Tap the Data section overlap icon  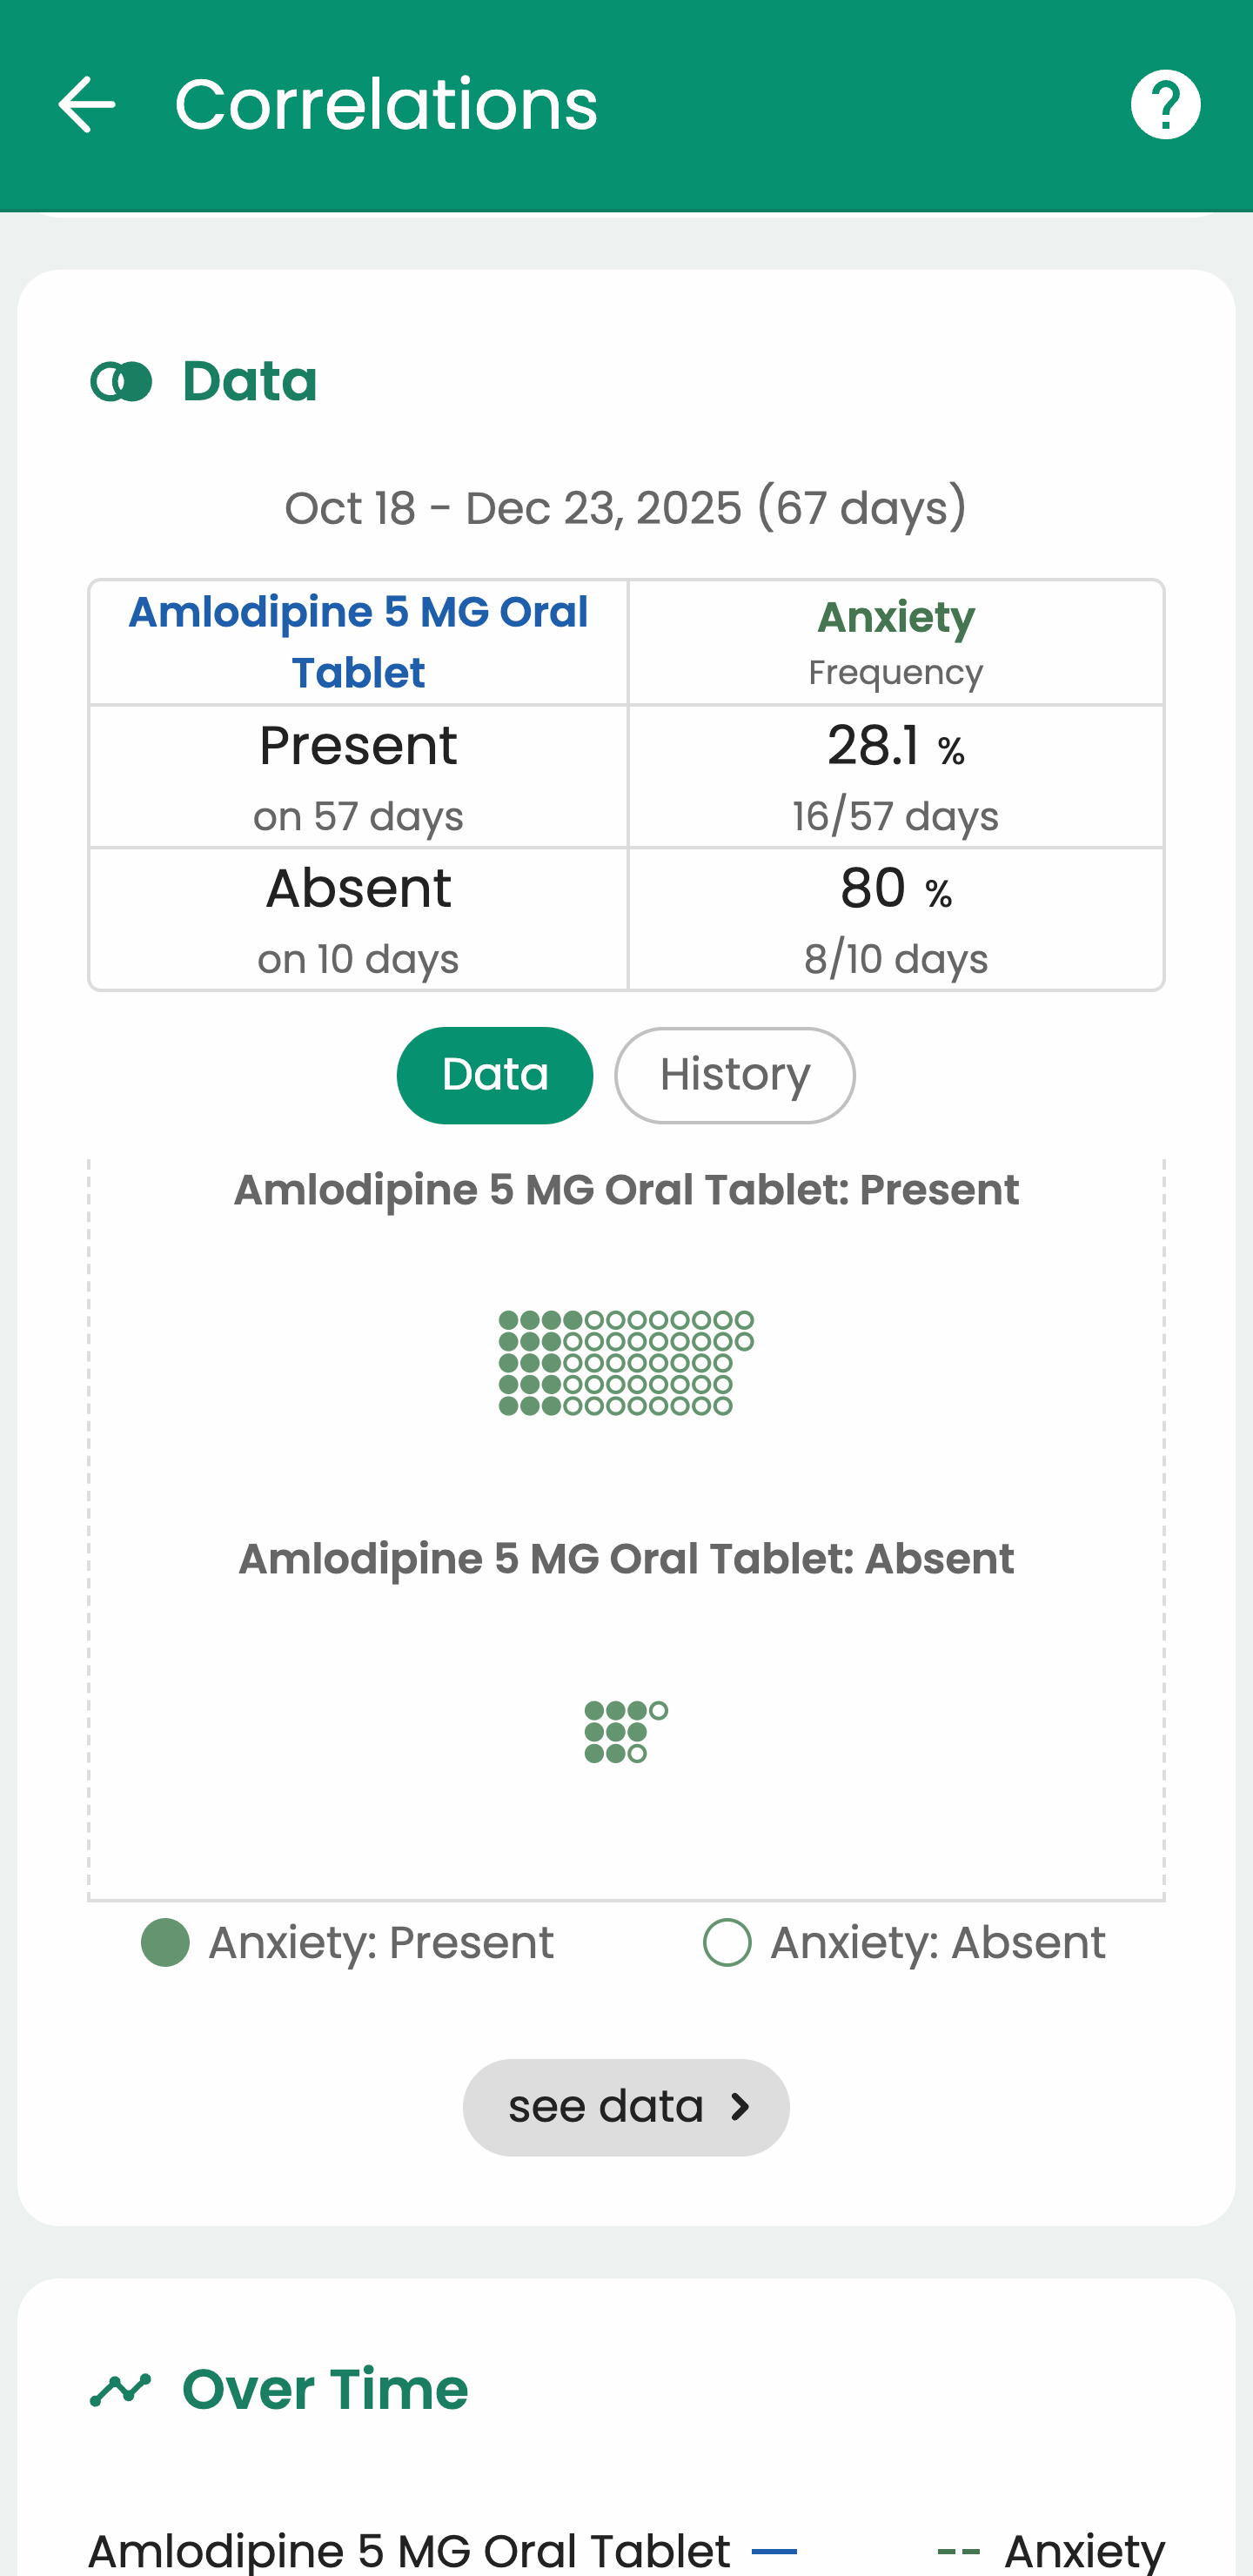(121, 381)
